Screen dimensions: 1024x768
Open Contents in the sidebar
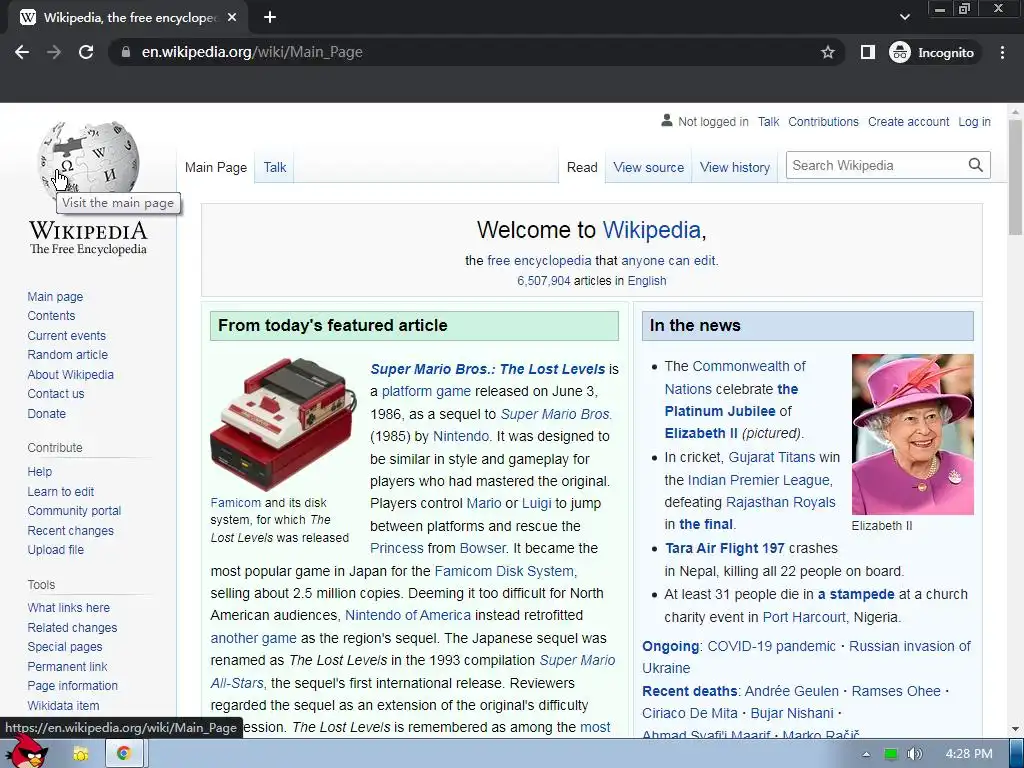[x=51, y=315]
